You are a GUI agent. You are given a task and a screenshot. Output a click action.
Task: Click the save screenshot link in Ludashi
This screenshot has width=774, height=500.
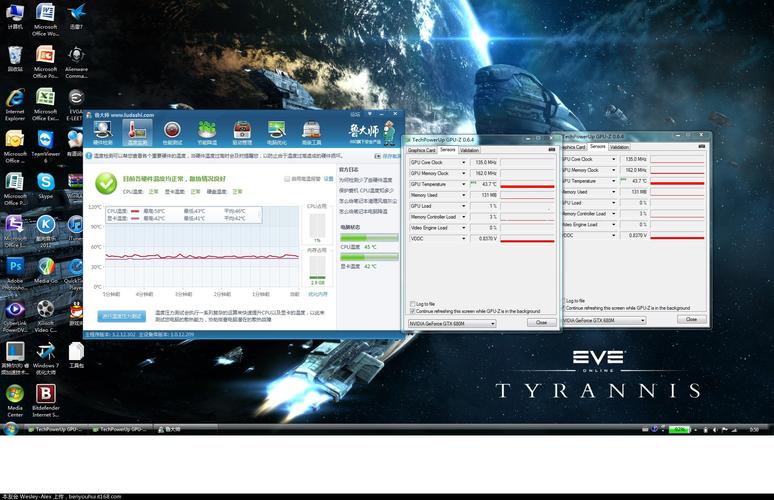click(x=388, y=156)
